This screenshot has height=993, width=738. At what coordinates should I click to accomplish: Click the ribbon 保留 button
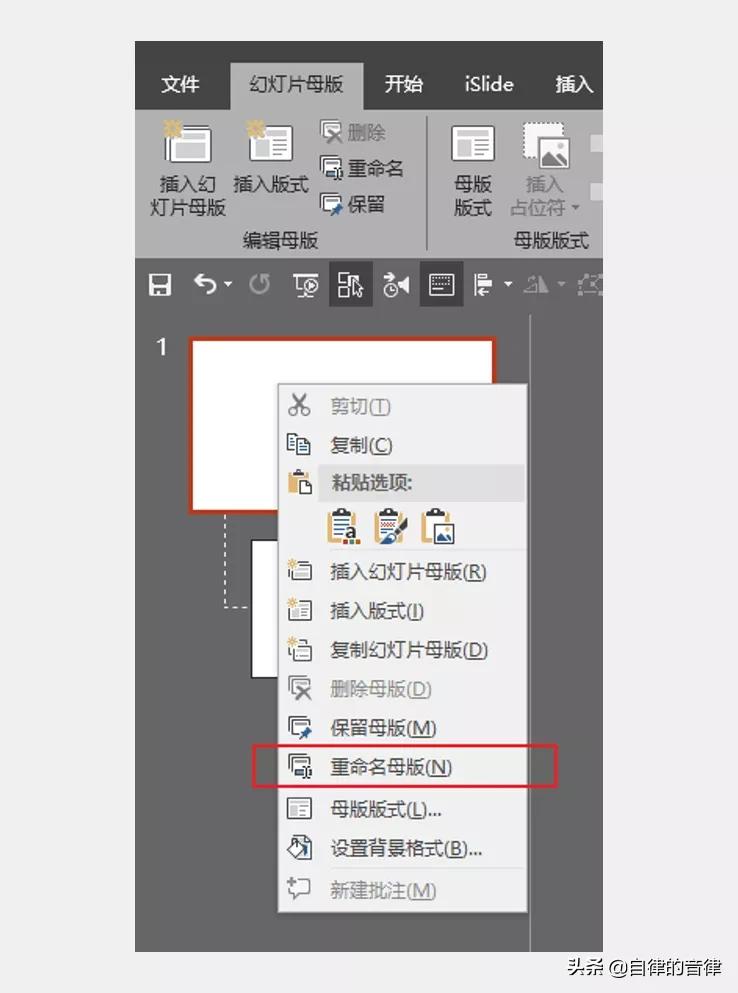pos(352,204)
